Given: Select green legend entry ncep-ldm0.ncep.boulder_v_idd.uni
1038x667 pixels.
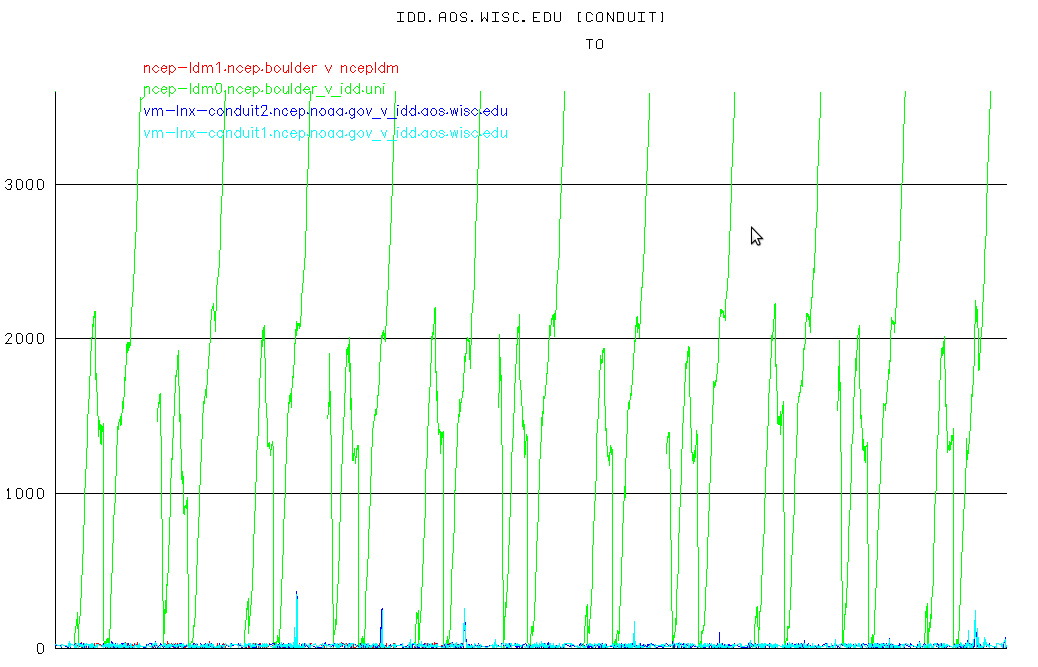Looking at the screenshot, I should (x=270, y=90).
